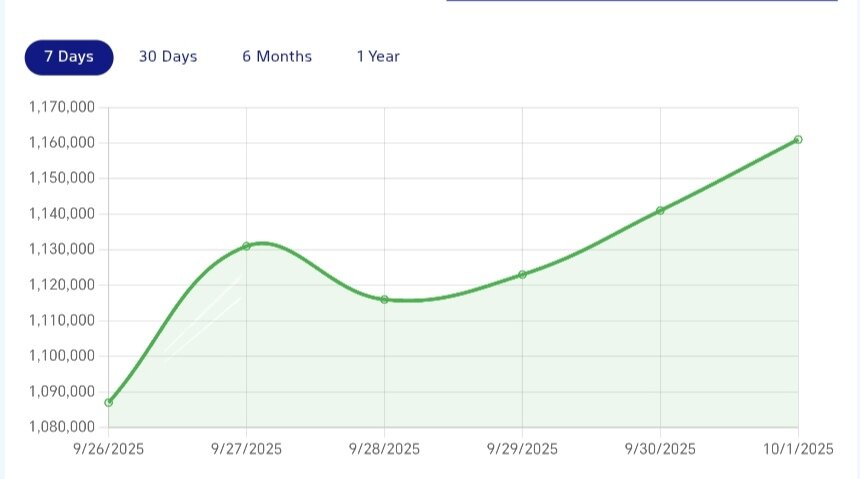
Task: Show the 6 Months view
Action: click(277, 57)
